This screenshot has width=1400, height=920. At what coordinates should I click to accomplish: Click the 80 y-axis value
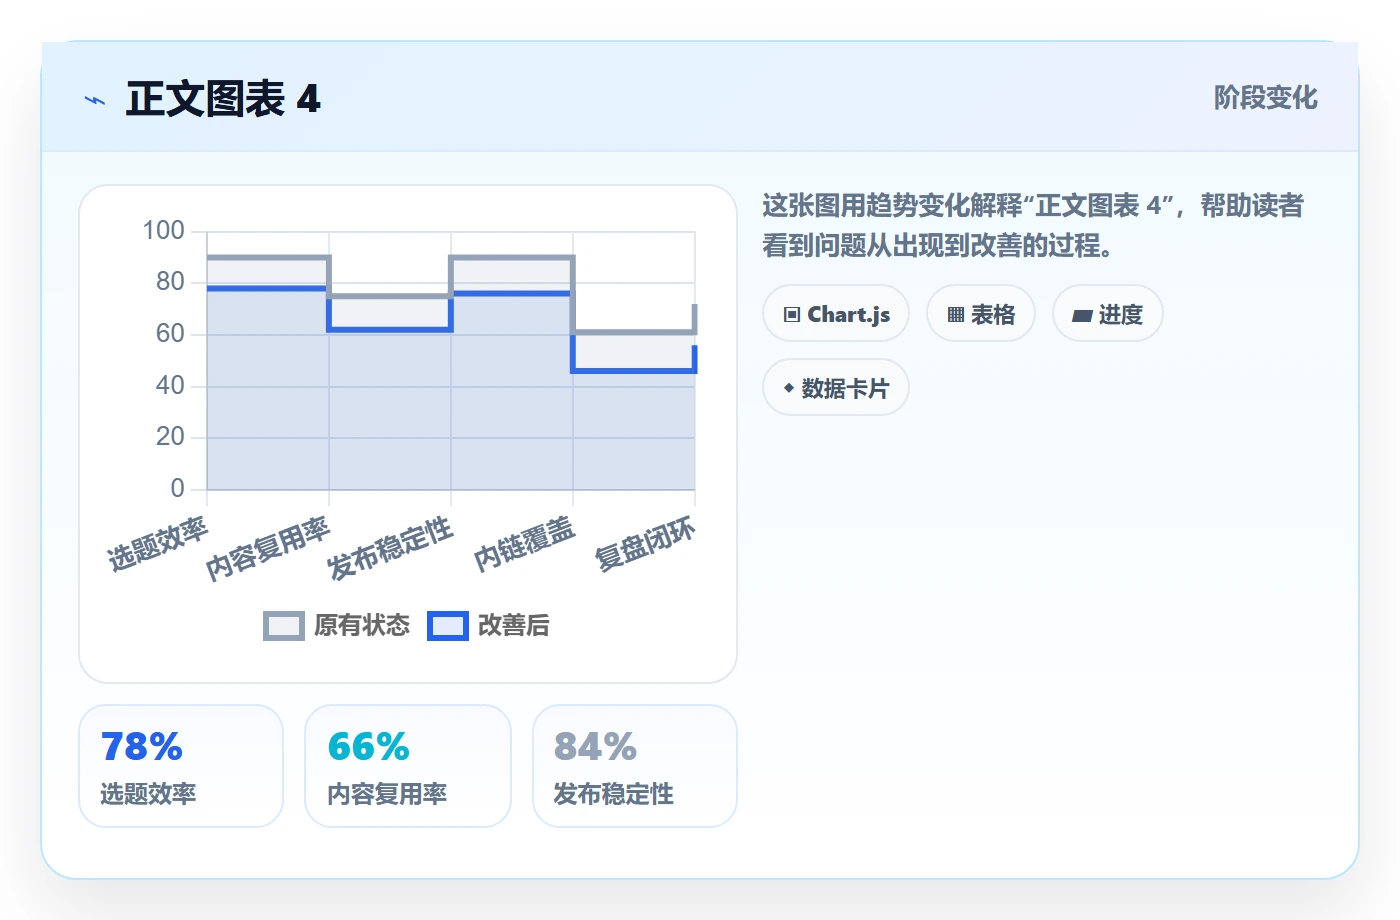171,282
